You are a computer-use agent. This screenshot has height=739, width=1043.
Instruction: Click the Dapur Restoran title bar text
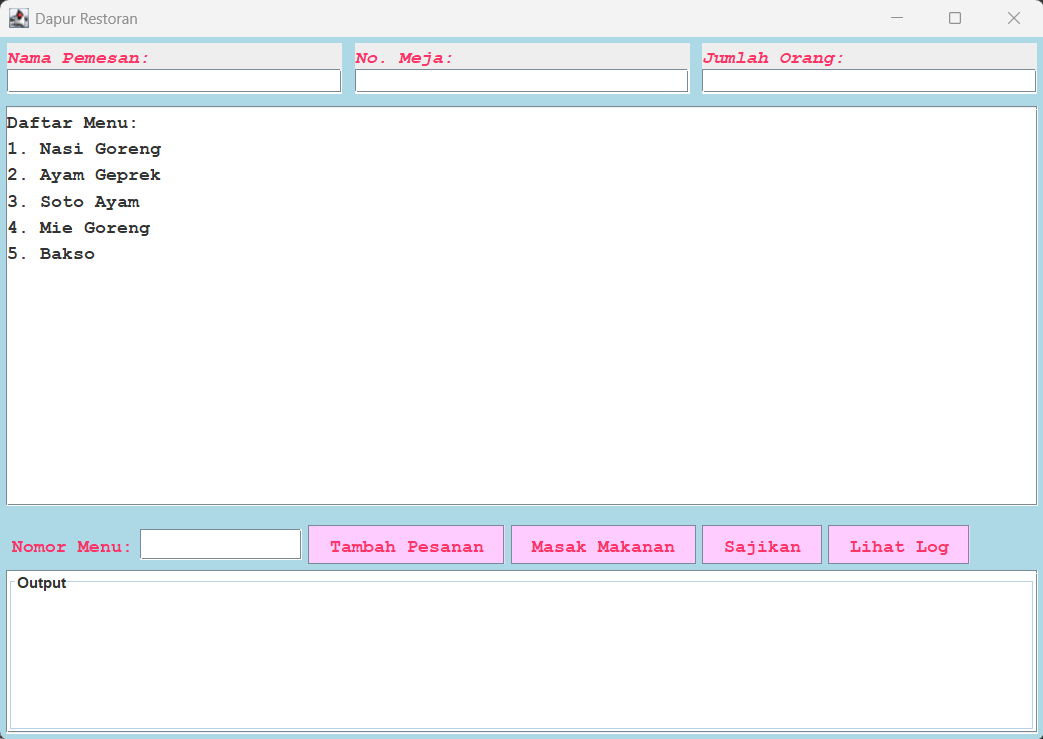(x=86, y=19)
